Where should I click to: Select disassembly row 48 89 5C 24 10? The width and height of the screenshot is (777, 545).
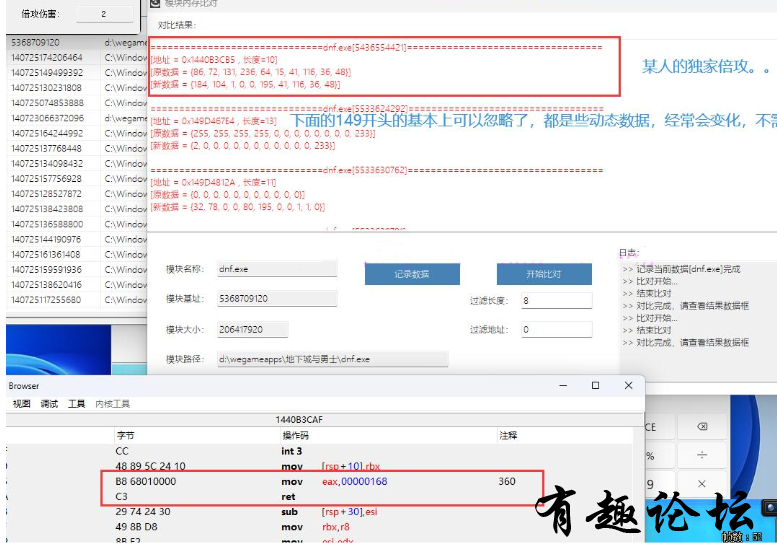(320, 466)
